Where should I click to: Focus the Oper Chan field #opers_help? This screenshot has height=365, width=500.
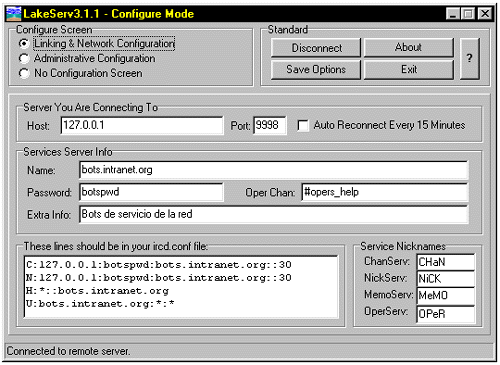(385, 192)
